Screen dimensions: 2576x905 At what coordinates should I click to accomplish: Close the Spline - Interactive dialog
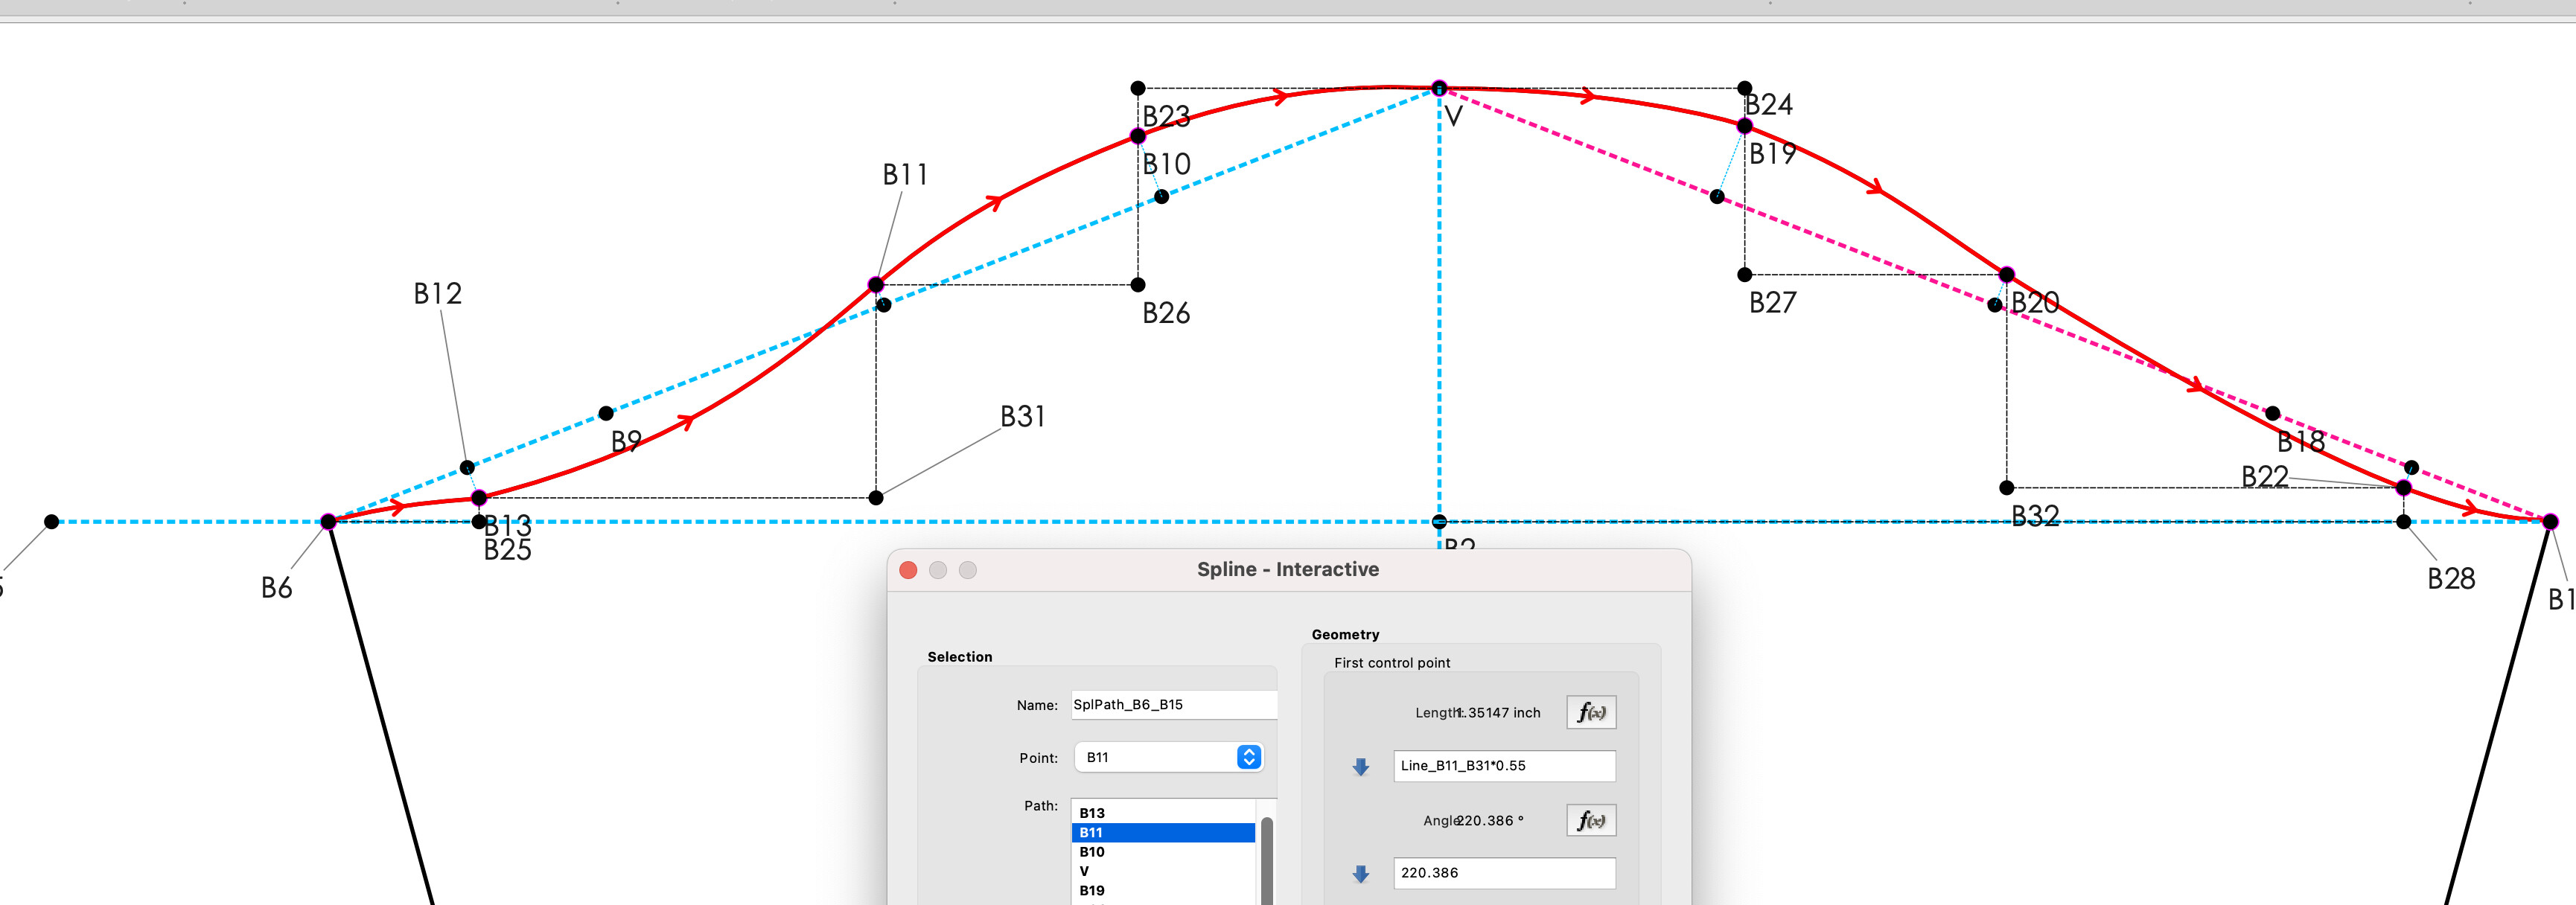click(908, 570)
